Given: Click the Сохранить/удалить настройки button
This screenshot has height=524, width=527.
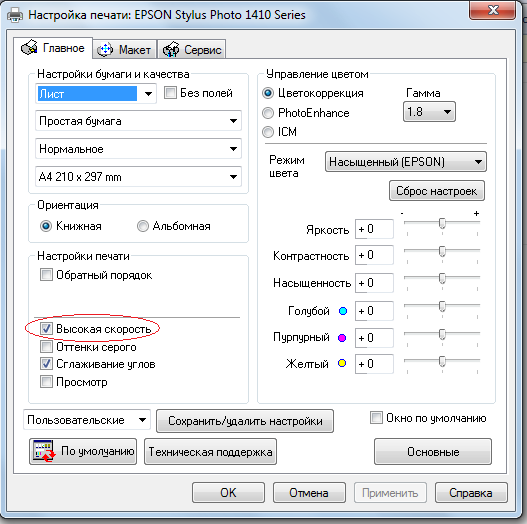Looking at the screenshot, I should click(245, 421).
